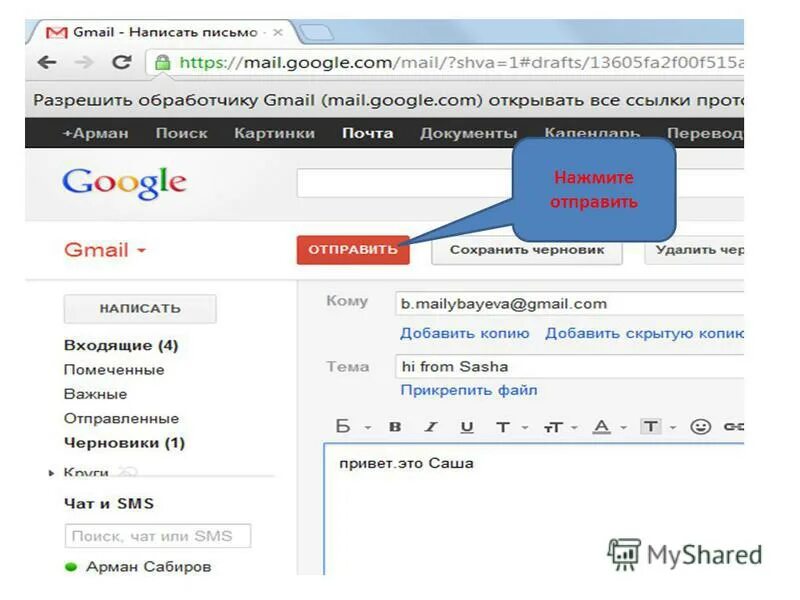The width and height of the screenshot is (800, 600).
Task: Open the text background color dropdown
Action: point(658,427)
